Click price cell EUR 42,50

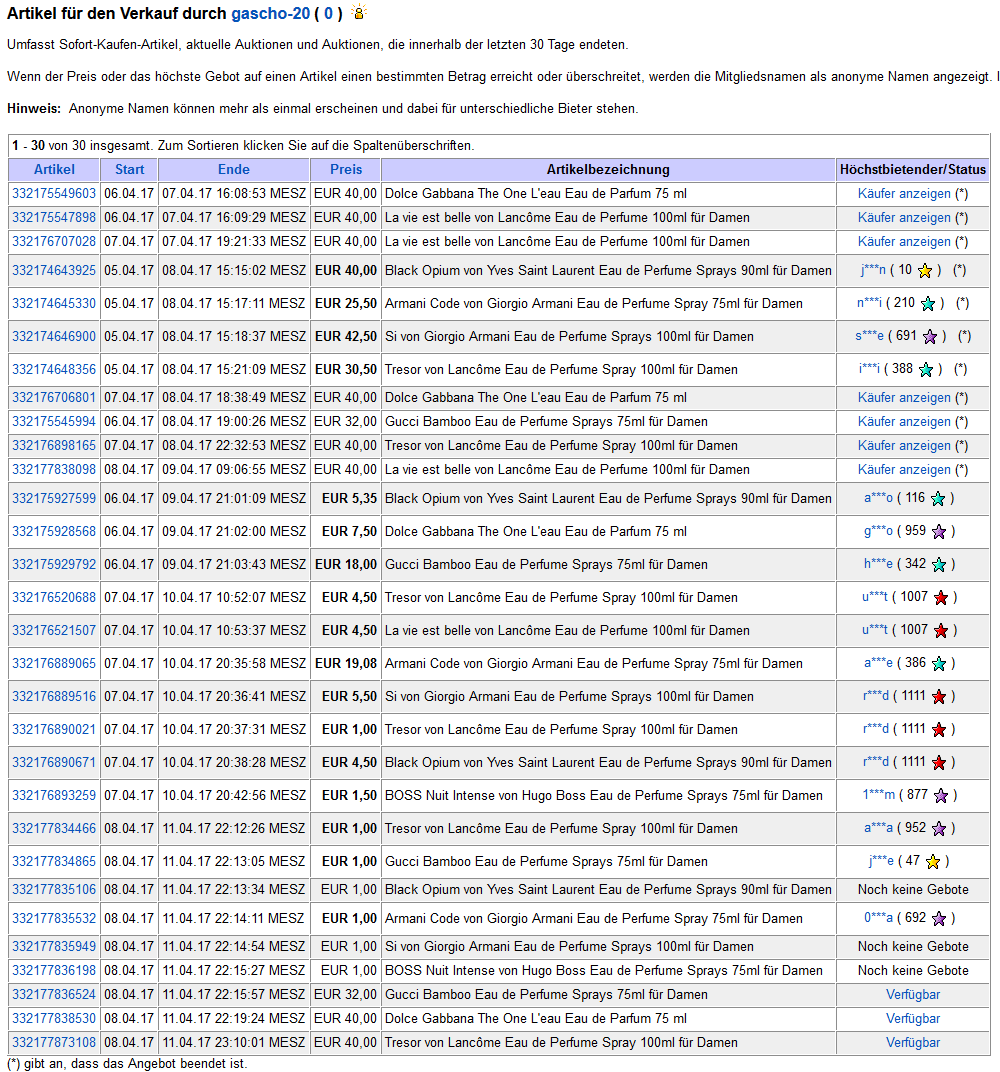pos(346,336)
